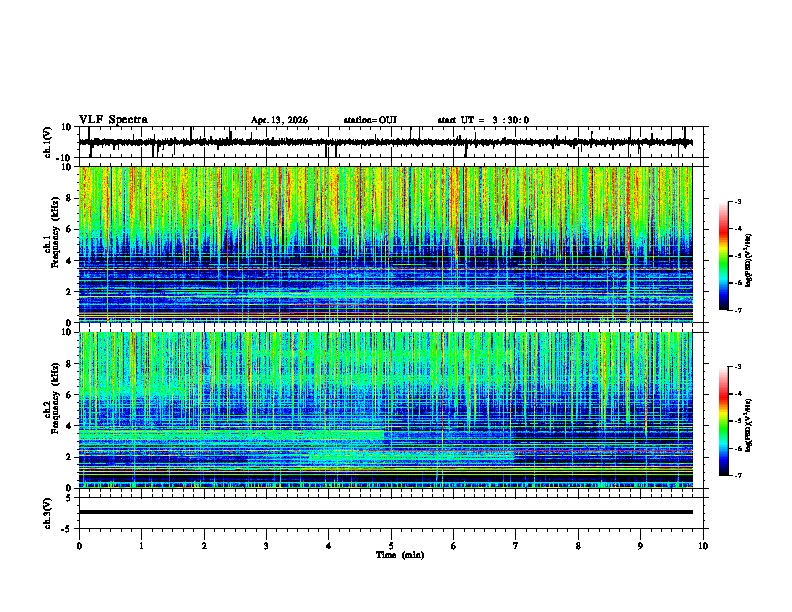The height and width of the screenshot is (612, 792).
Task: Click the "6" kHz tick on the ch.2 frequency axis
Action: 69,394
